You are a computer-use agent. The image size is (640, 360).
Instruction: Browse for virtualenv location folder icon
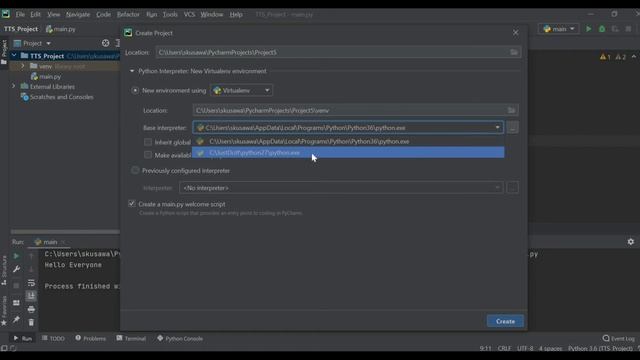(511, 110)
